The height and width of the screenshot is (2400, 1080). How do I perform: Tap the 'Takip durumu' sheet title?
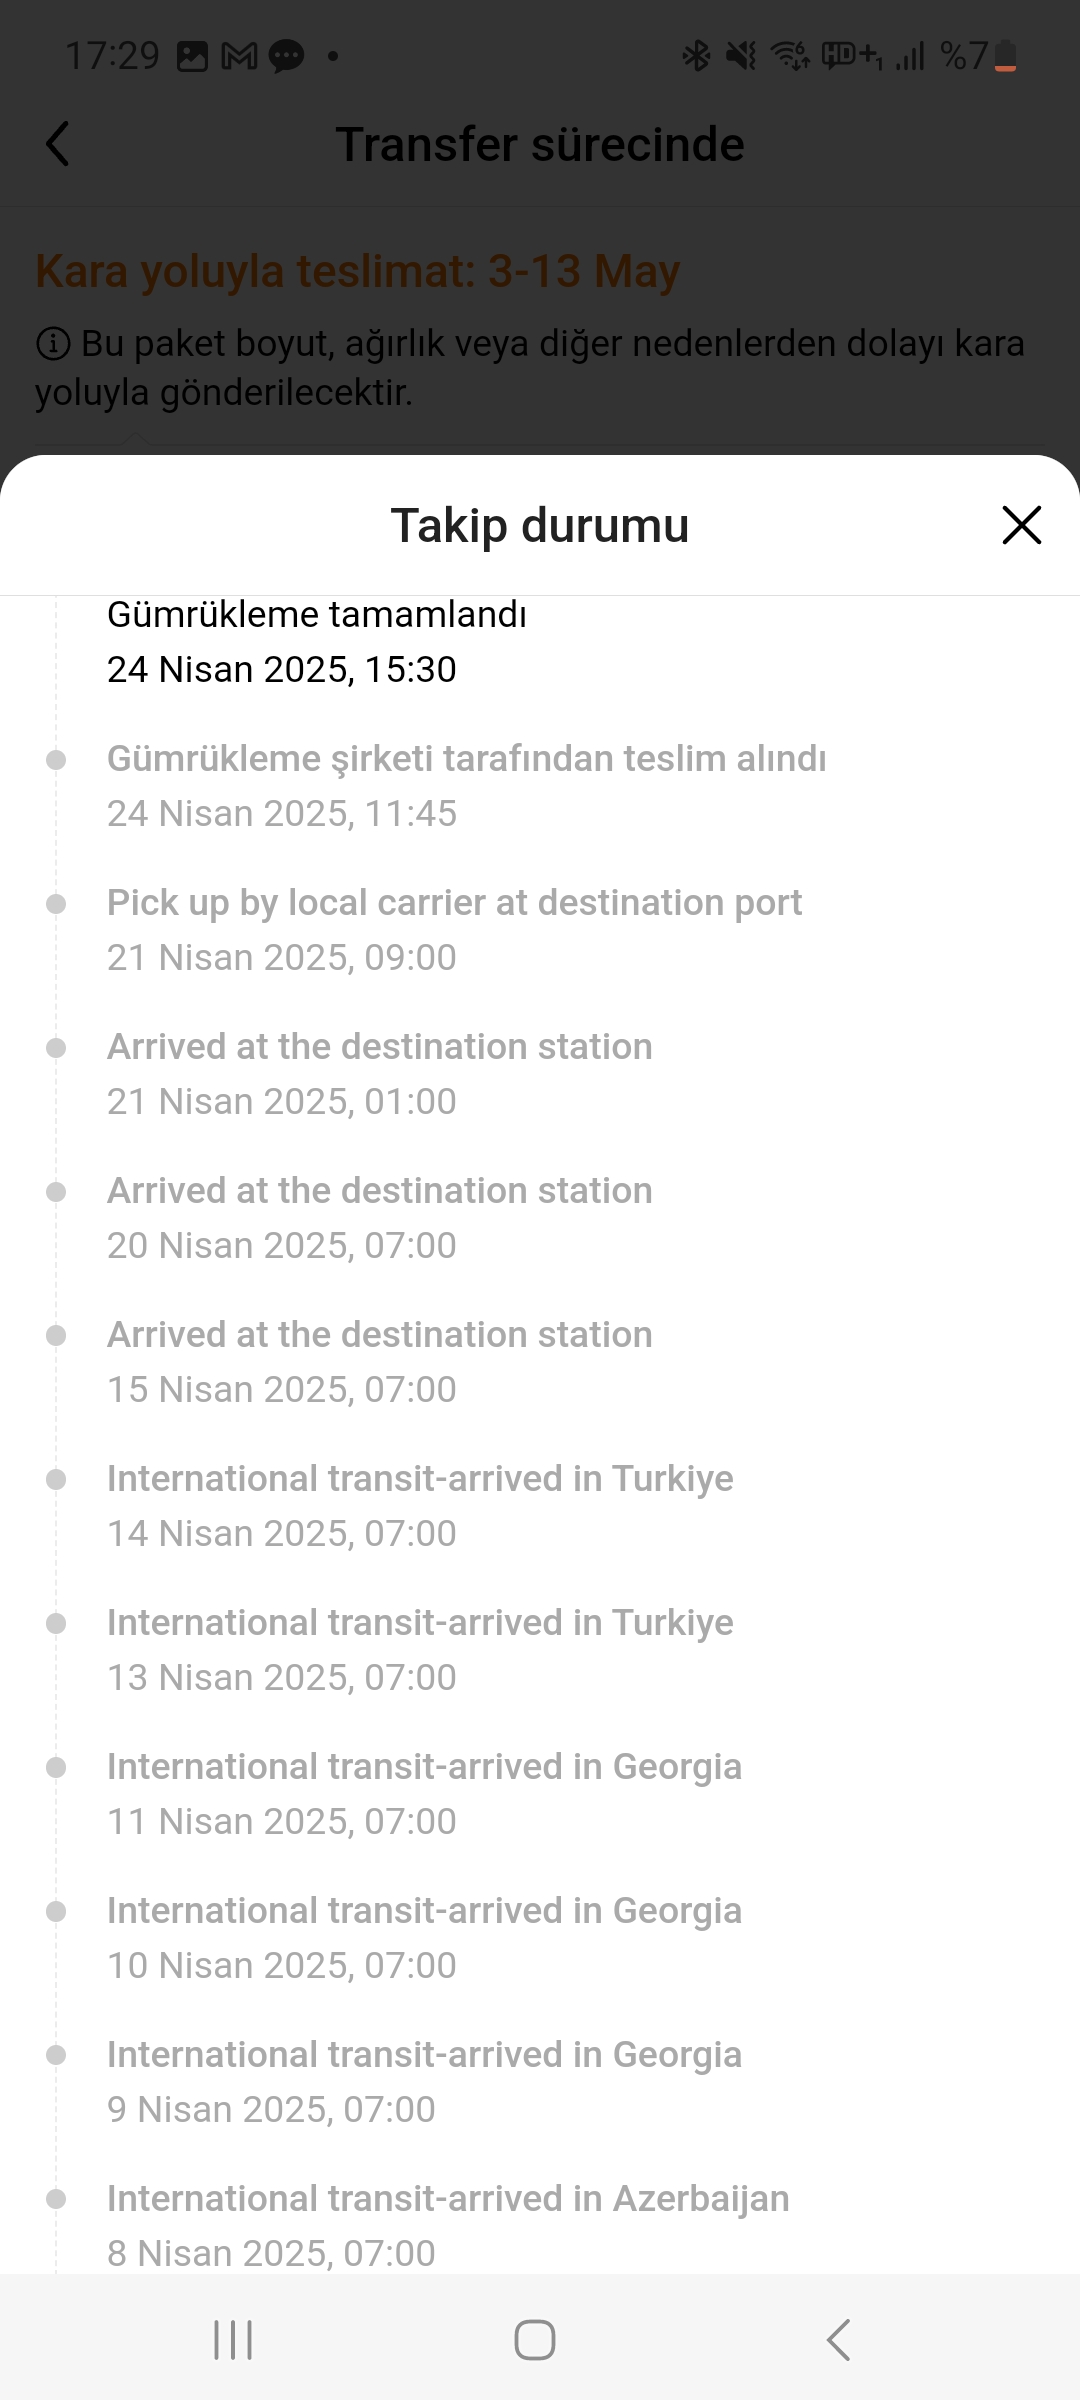(x=540, y=525)
